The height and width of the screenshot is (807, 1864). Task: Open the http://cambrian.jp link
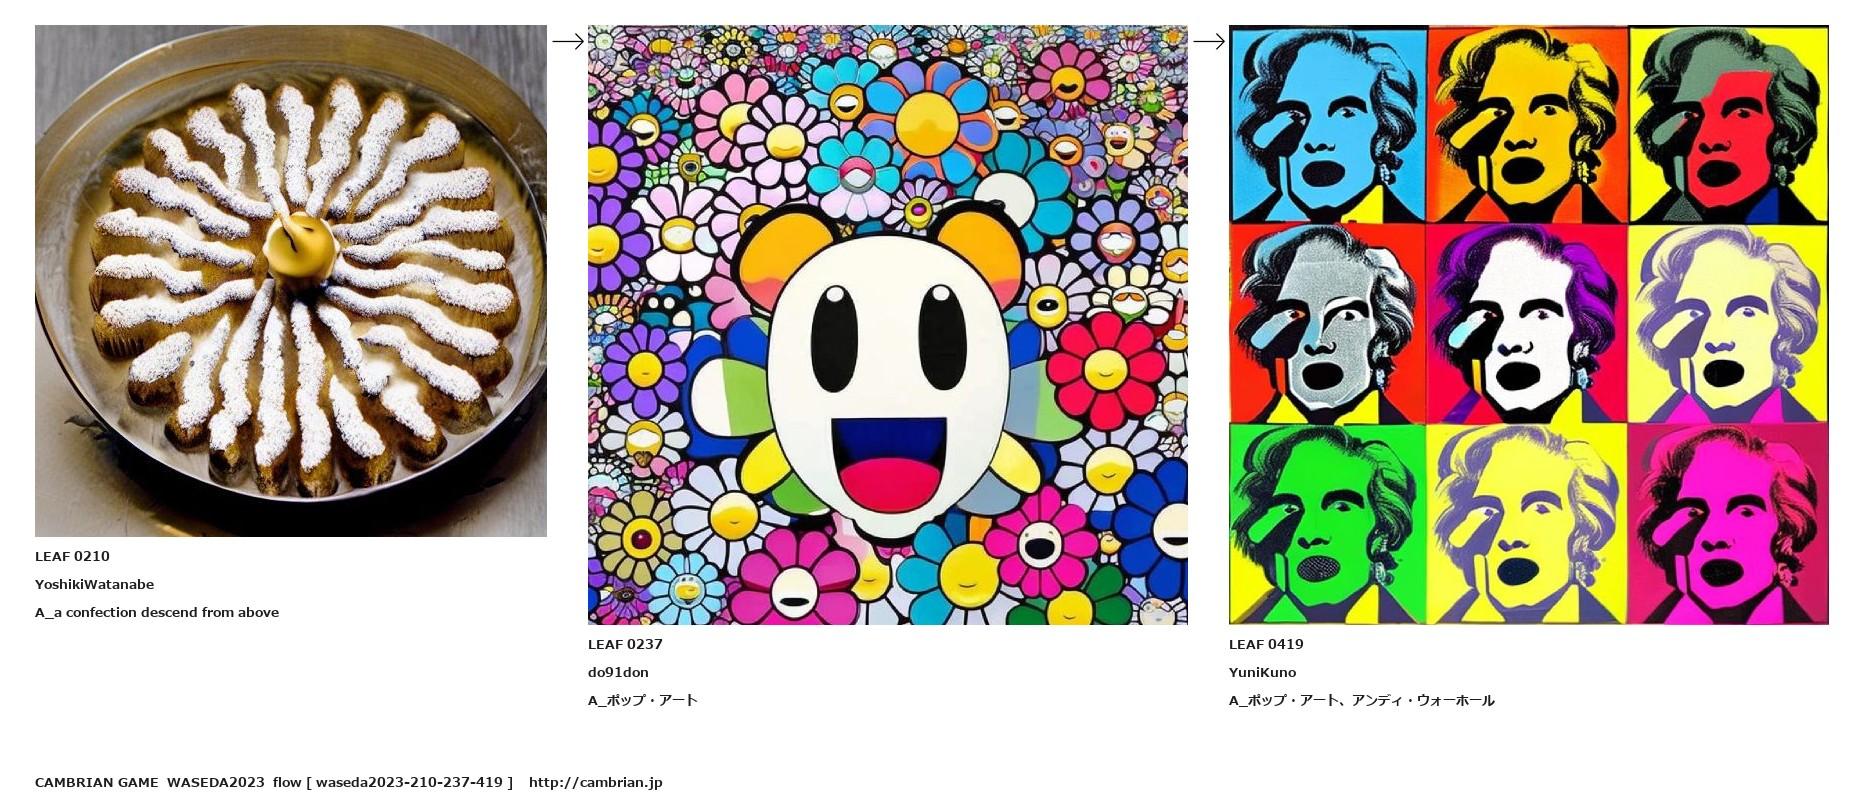tap(596, 782)
